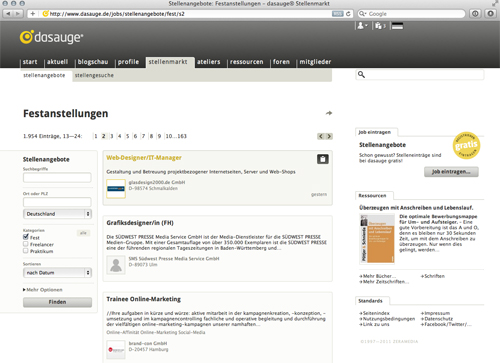Open the user account icon menu
The image size is (500, 363).
coord(362,26)
